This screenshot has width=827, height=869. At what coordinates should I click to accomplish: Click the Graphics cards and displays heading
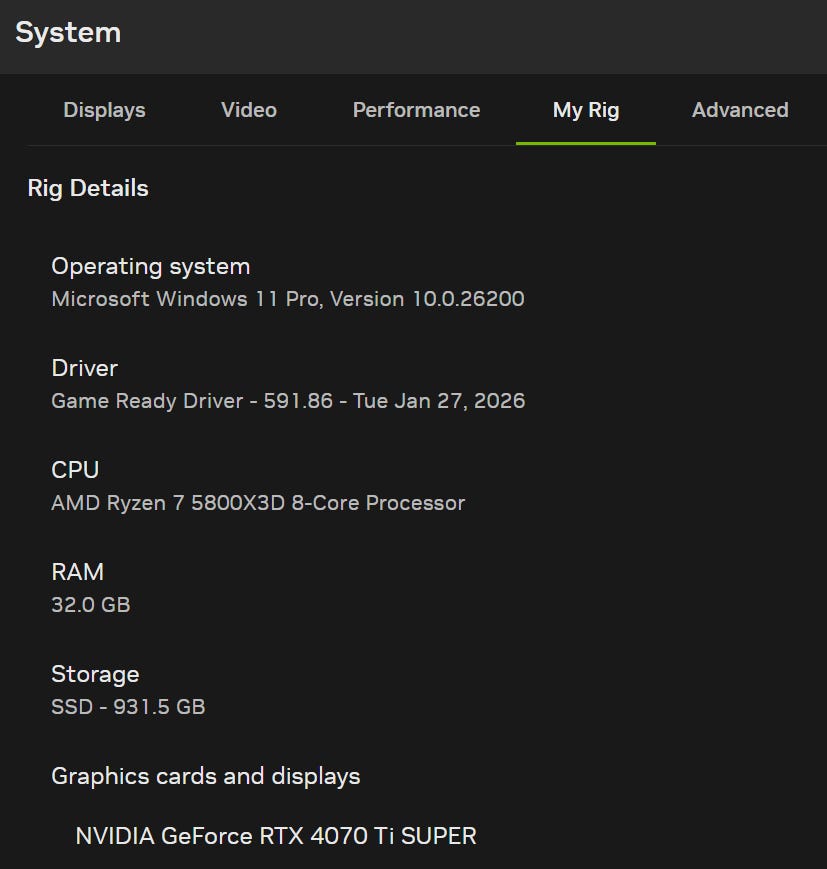[x=206, y=776]
